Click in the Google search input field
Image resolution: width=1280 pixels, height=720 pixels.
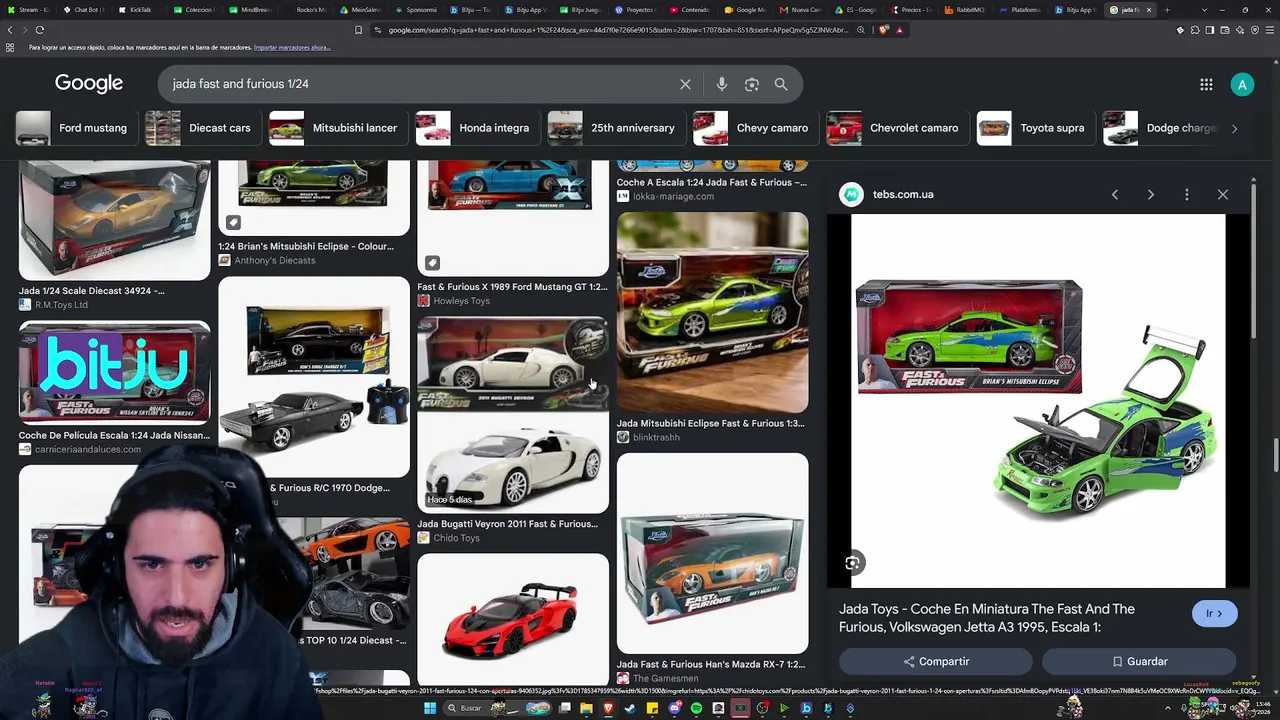coord(420,84)
